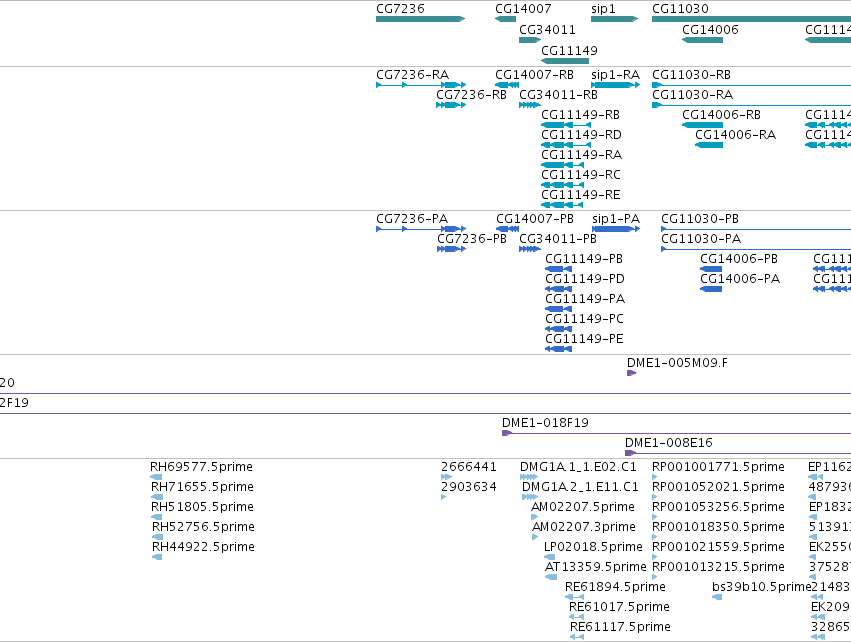Select feature 2903634

pos(444,497)
